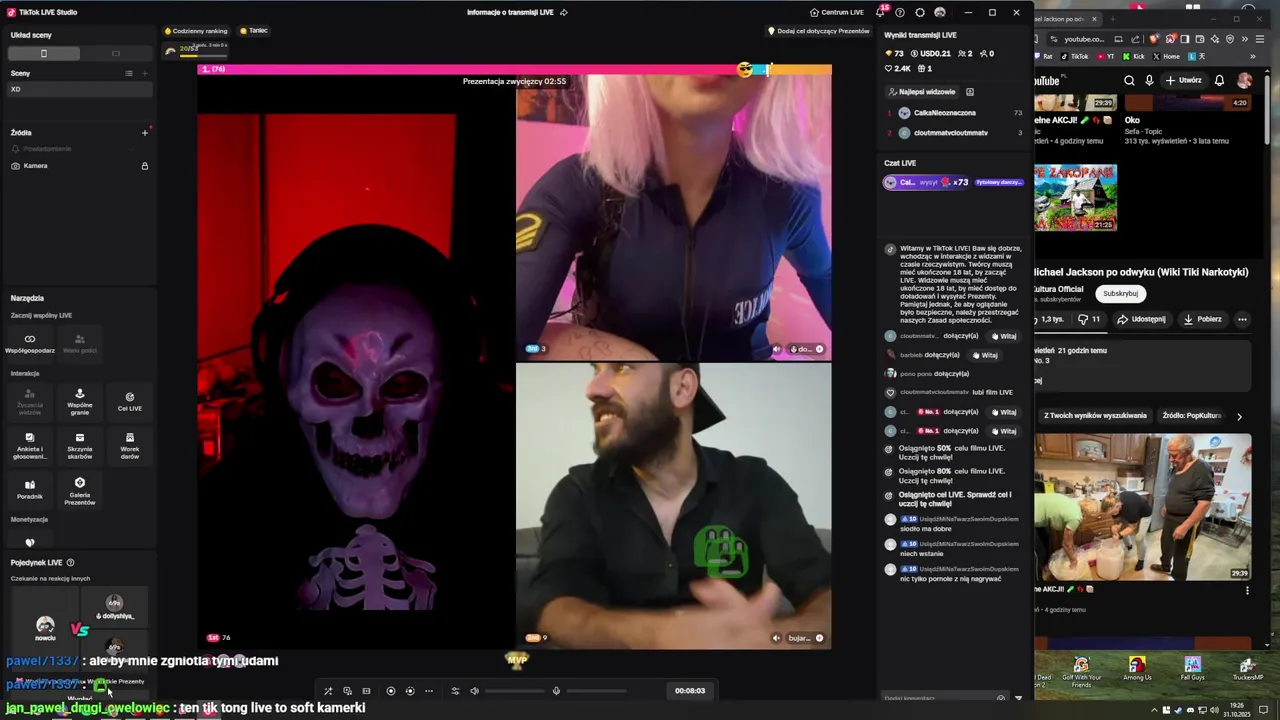The width and height of the screenshot is (1280, 720).
Task: Mute microphone icon in bottom toolbar
Action: click(557, 691)
